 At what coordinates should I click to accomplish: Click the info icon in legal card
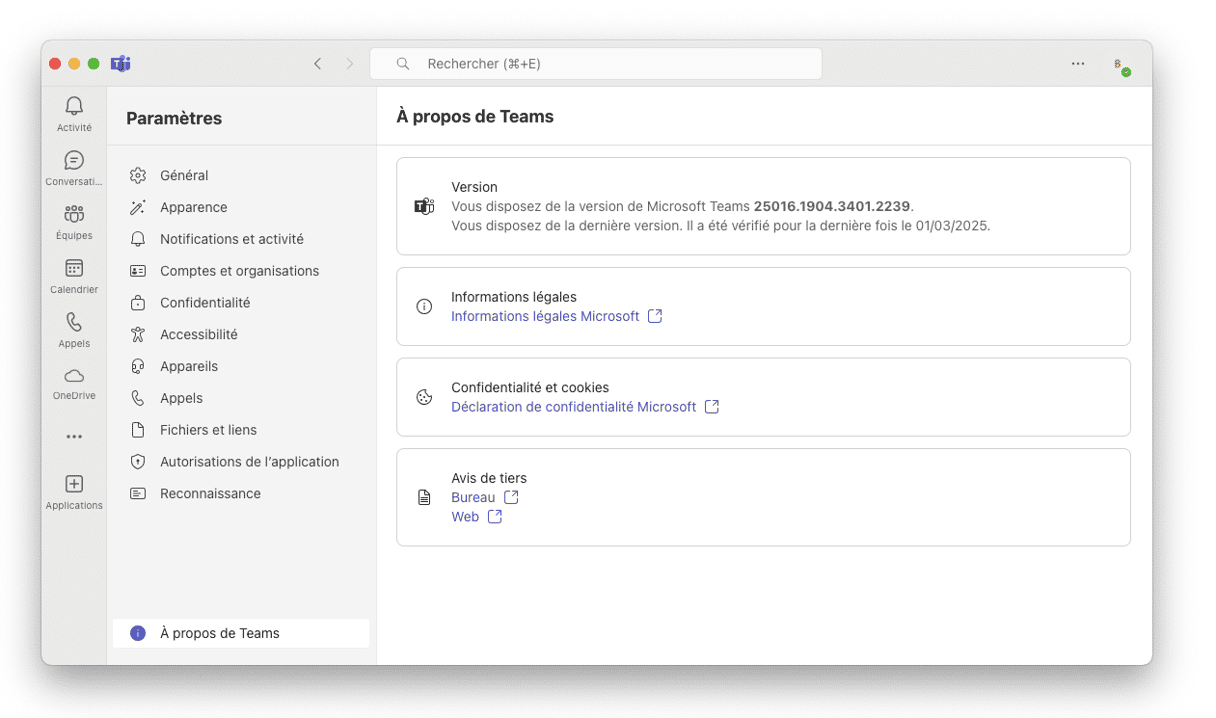click(424, 307)
